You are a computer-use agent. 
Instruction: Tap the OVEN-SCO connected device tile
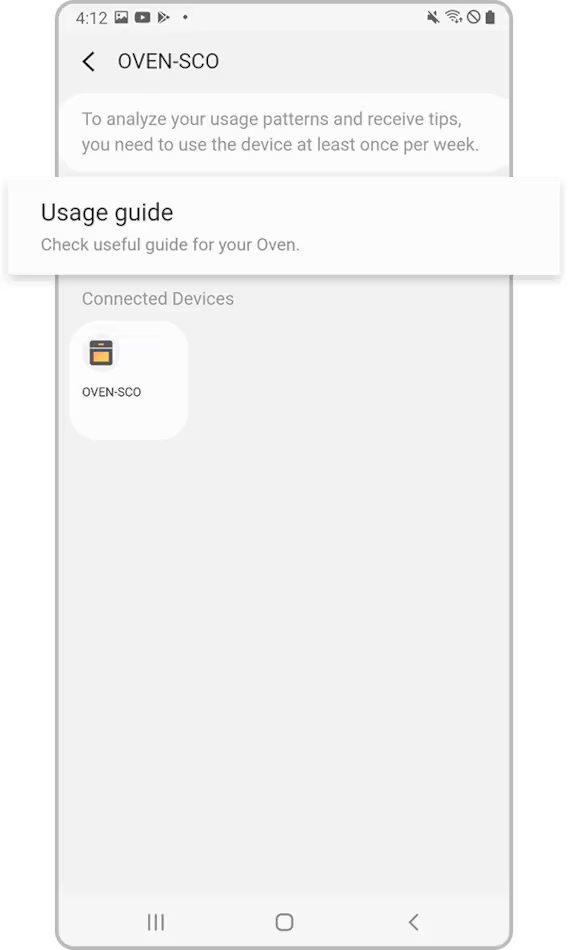(x=129, y=380)
